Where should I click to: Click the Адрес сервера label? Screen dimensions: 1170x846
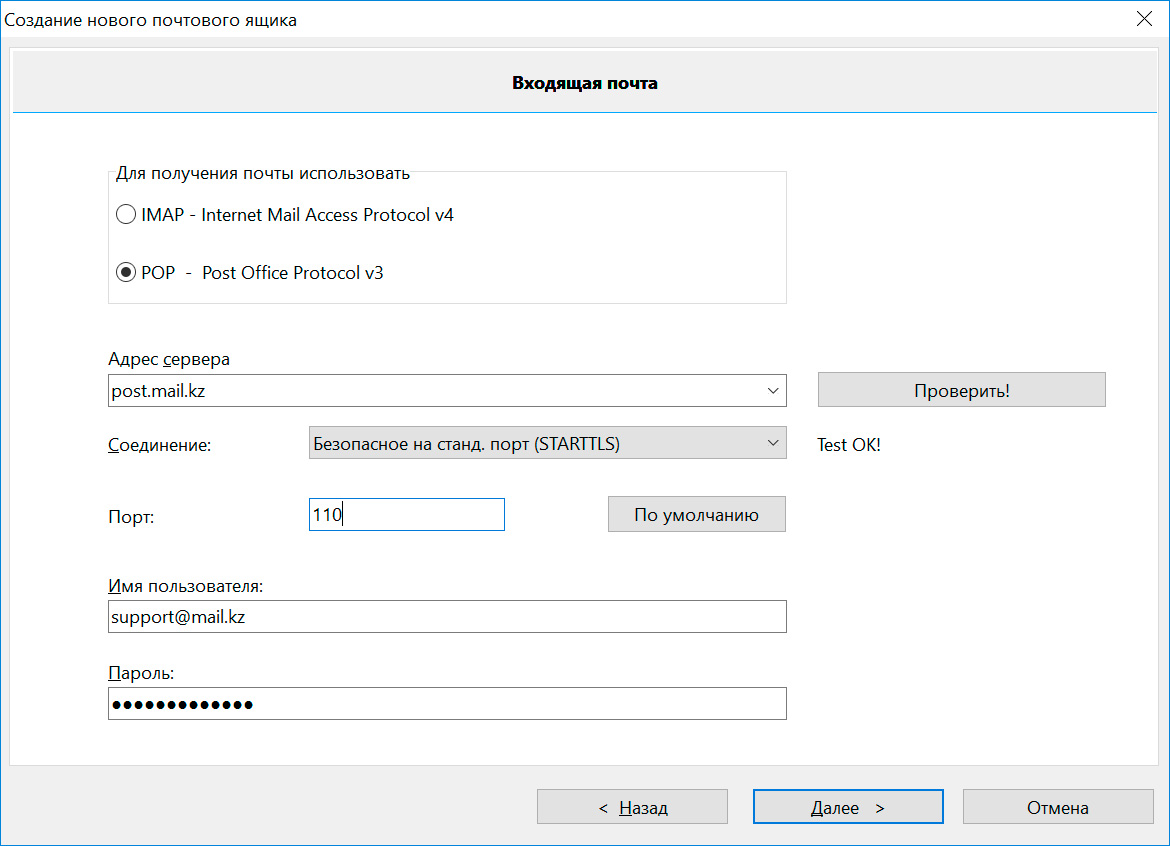(169, 359)
